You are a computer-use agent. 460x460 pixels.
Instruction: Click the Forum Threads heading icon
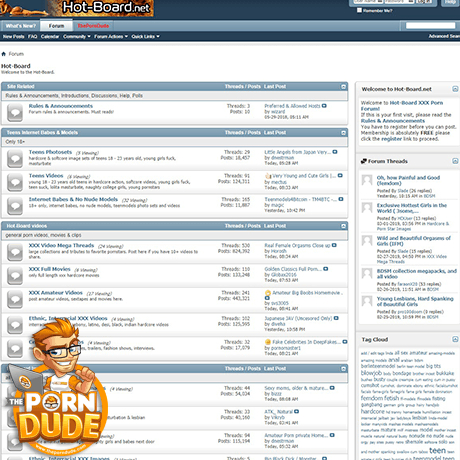(x=364, y=161)
